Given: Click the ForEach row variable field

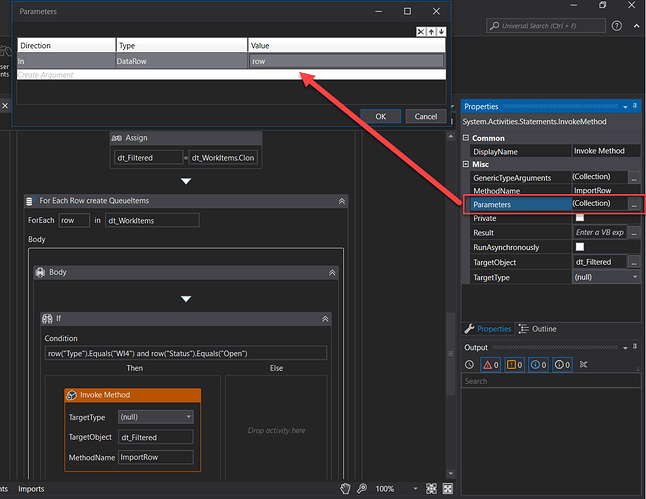Looking at the screenshot, I should tap(74, 220).
